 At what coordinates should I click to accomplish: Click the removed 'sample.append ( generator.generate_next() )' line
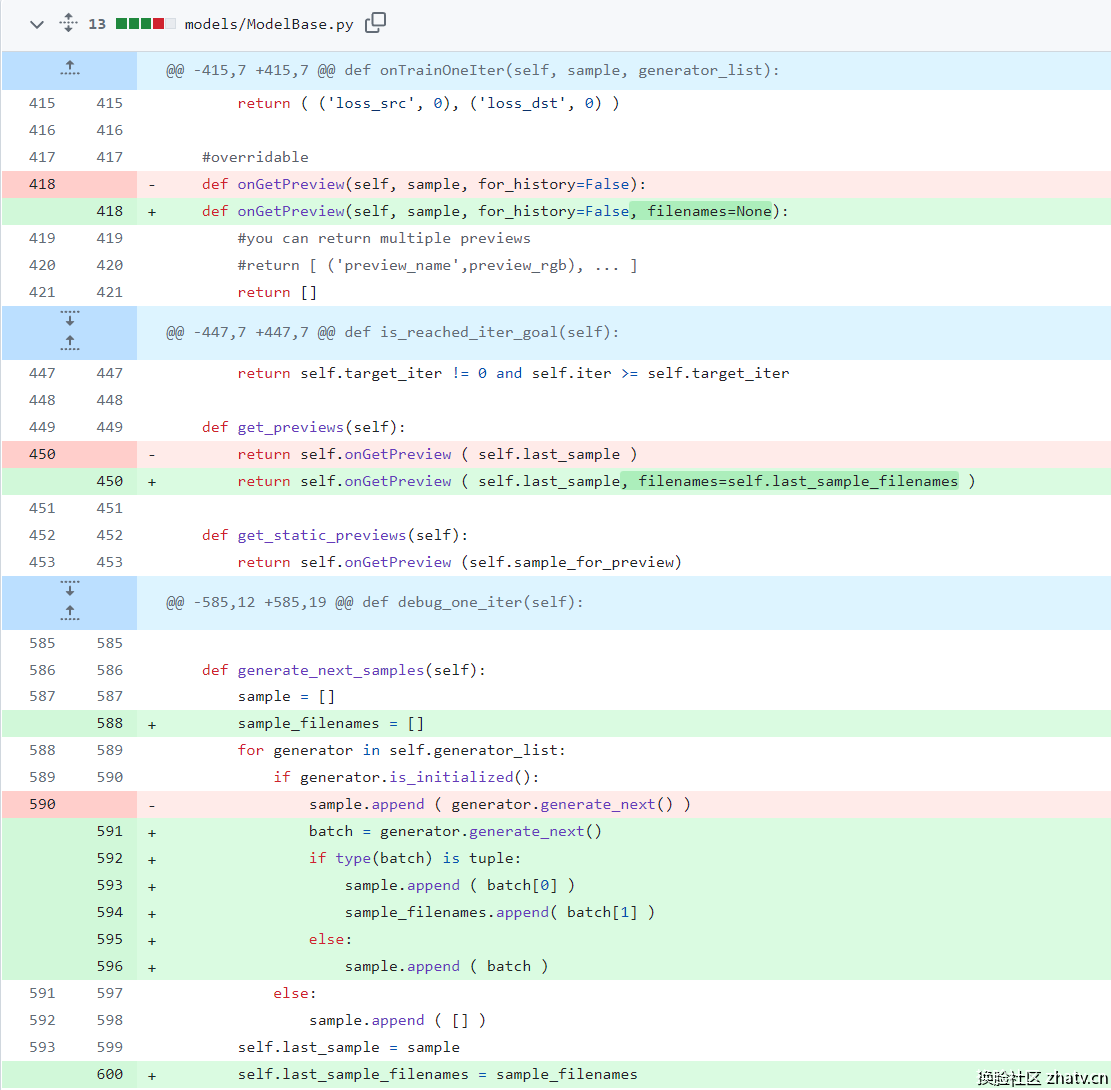pos(500,804)
